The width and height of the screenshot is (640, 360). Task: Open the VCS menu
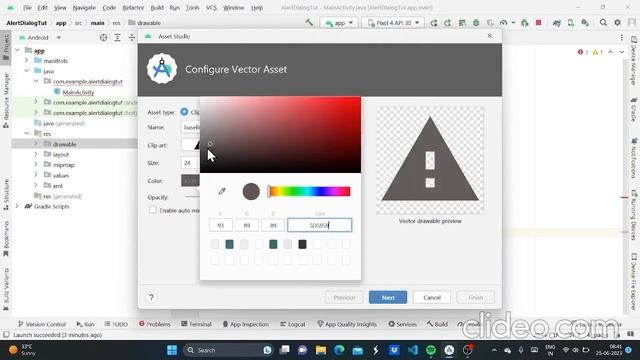tap(211, 8)
